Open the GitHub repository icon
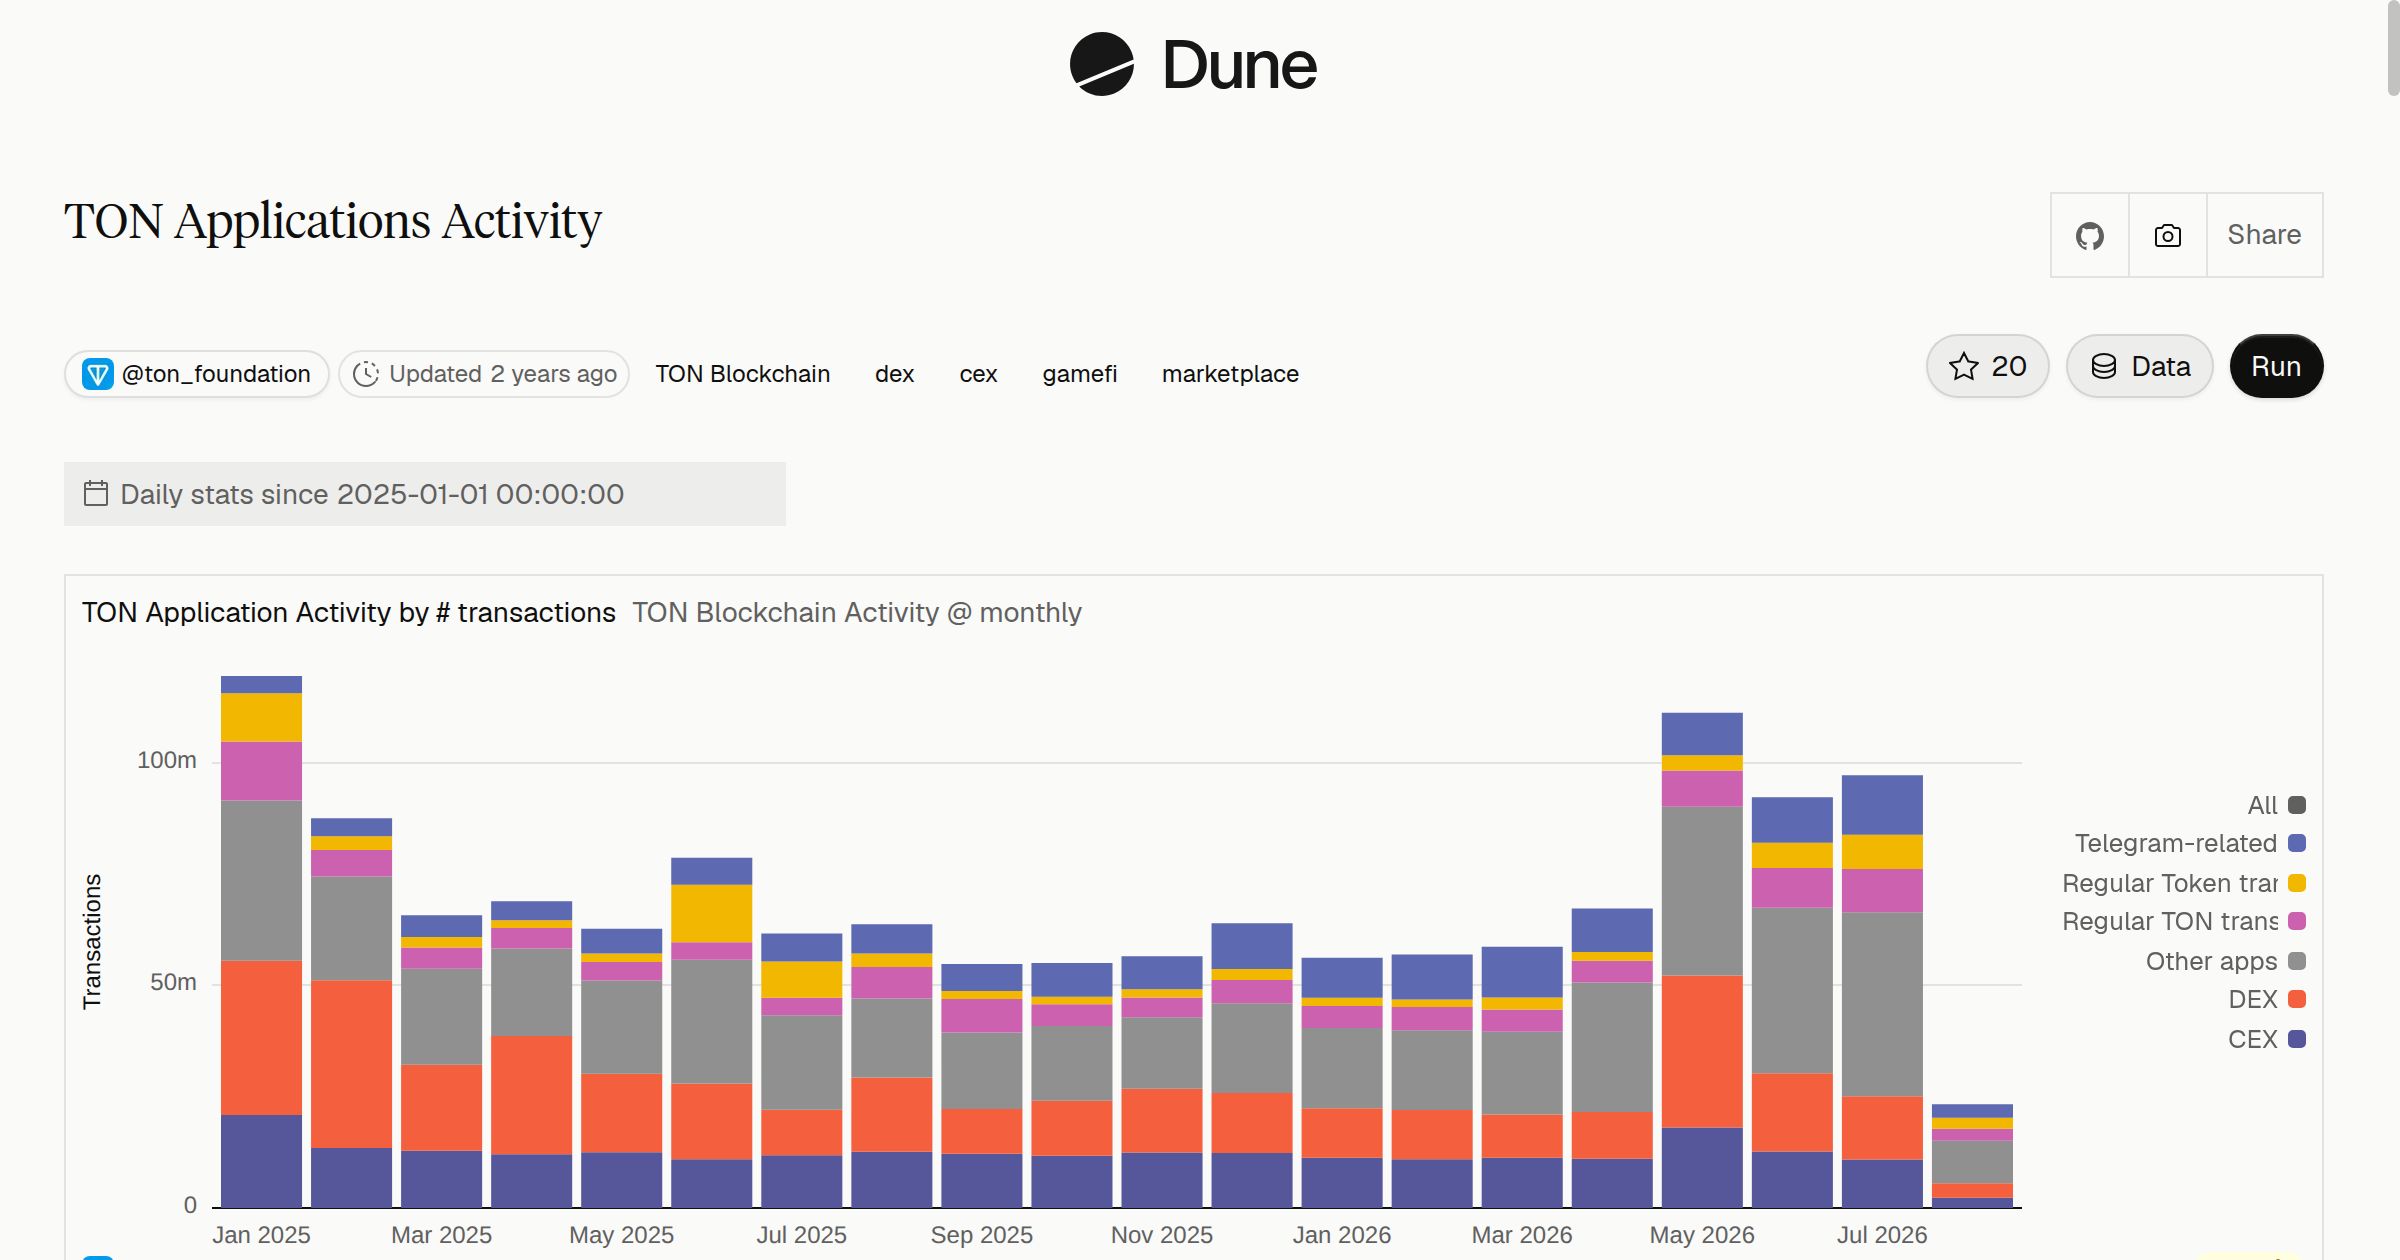Viewport: 2400px width, 1260px height. coord(2089,235)
